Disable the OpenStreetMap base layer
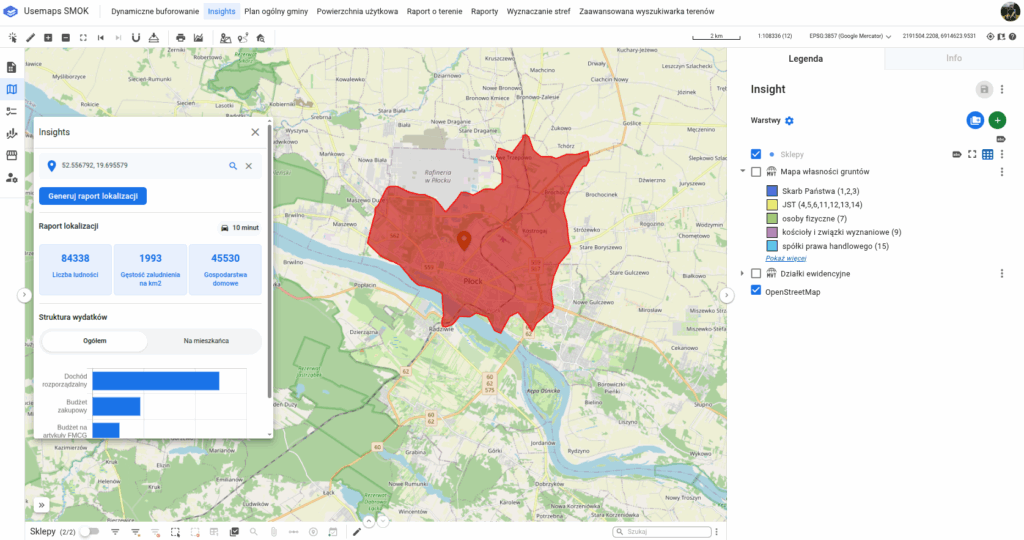Image resolution: width=1024 pixels, height=540 pixels. [756, 291]
